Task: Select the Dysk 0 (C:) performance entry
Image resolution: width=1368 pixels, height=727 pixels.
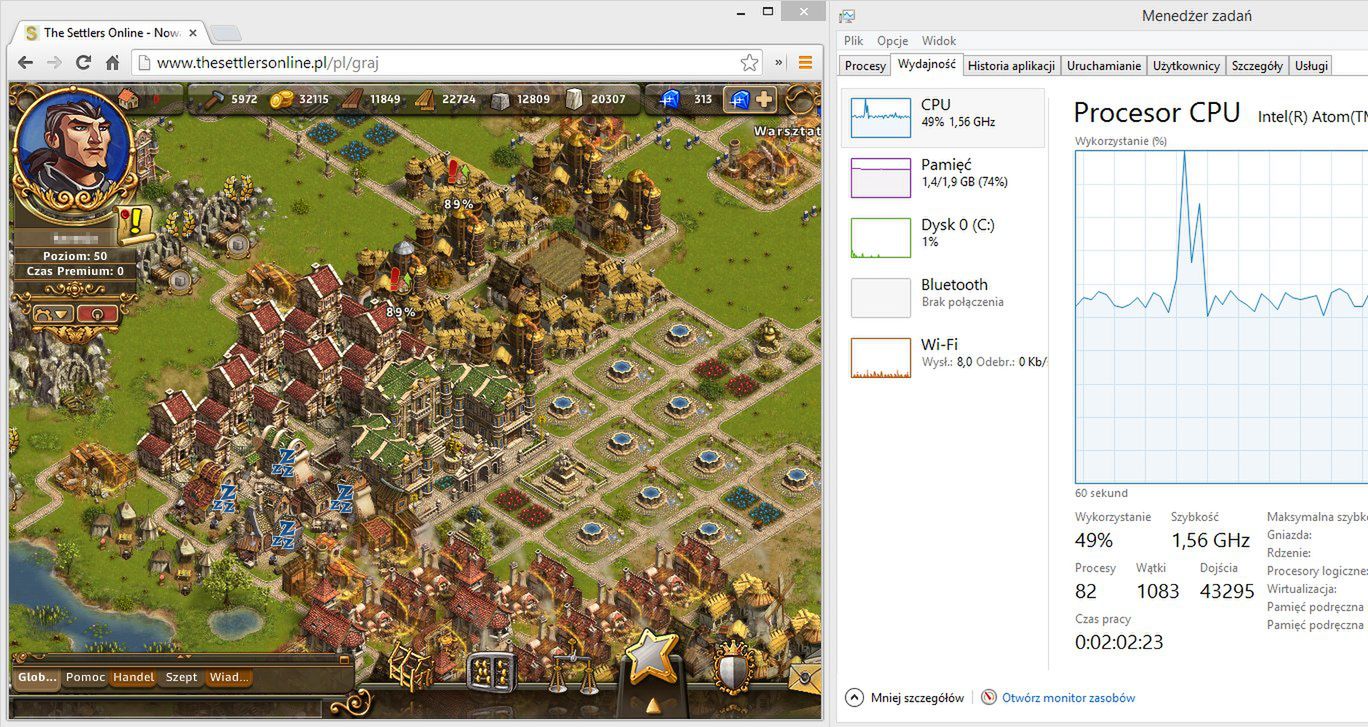Action: (943, 238)
